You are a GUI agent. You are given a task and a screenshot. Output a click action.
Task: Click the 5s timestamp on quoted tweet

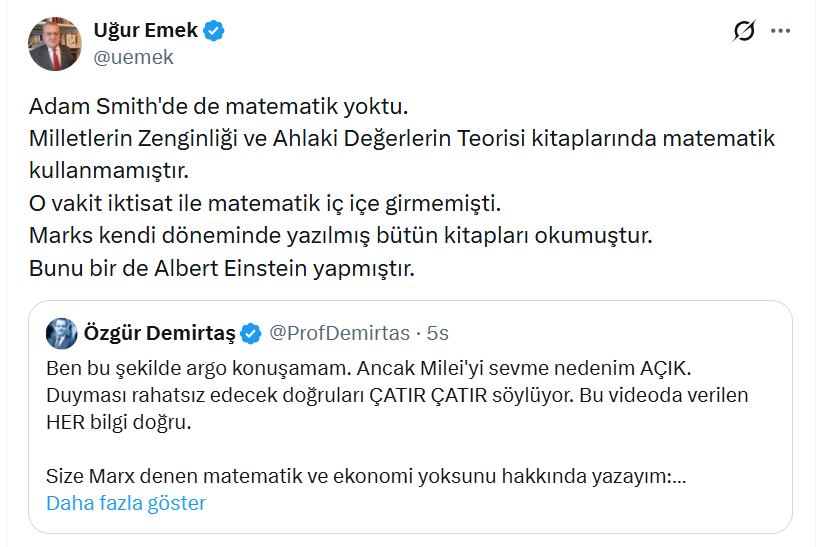[x=438, y=332]
